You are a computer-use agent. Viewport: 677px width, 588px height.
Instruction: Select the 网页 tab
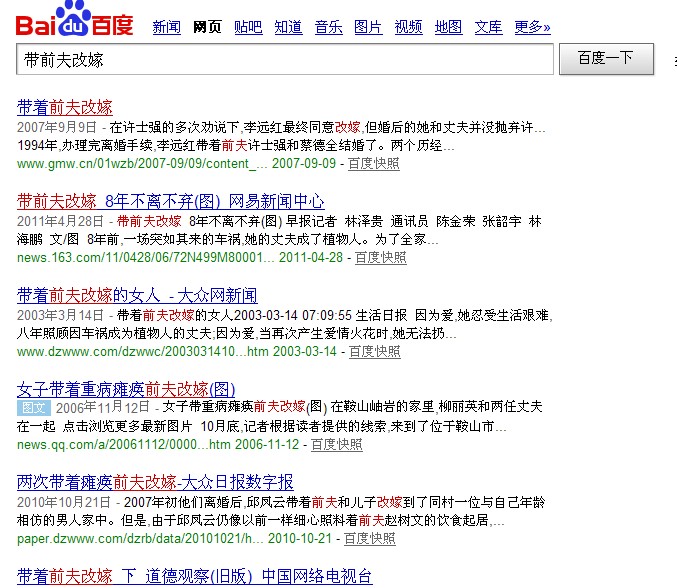point(207,27)
